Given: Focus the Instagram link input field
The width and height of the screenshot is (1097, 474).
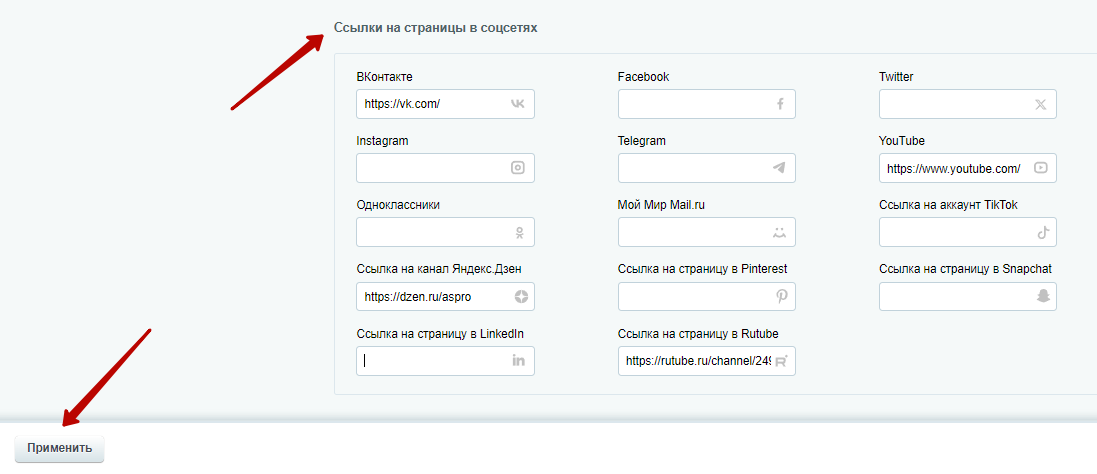Looking at the screenshot, I should click(445, 168).
